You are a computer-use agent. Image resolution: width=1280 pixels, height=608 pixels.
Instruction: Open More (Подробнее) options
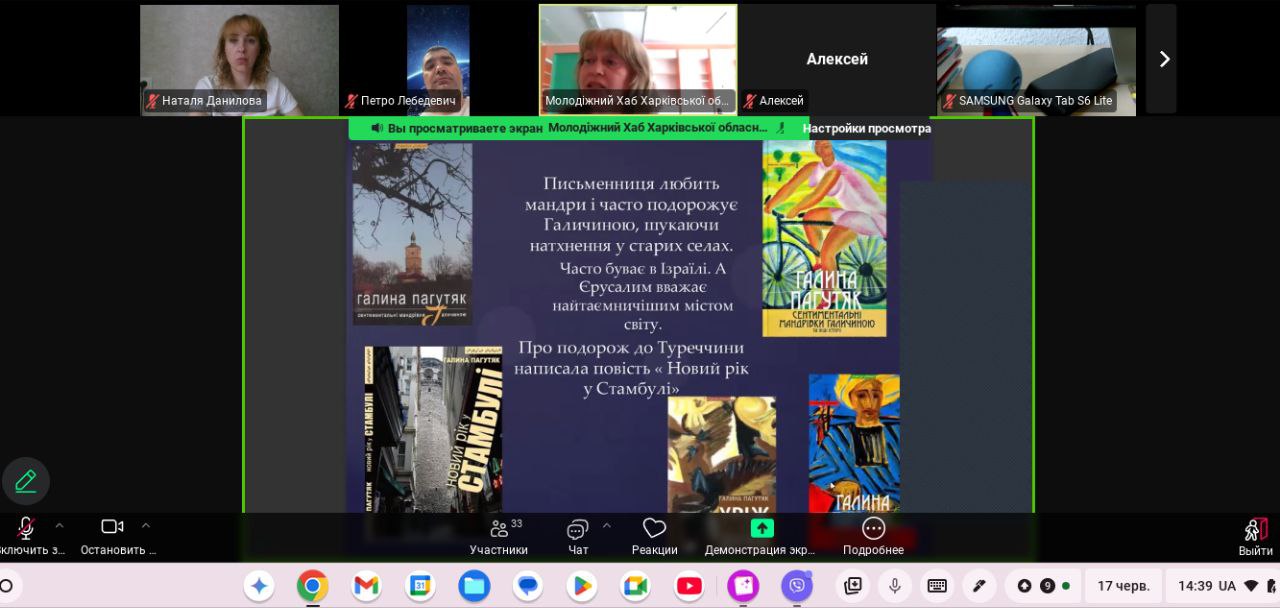[x=873, y=536]
